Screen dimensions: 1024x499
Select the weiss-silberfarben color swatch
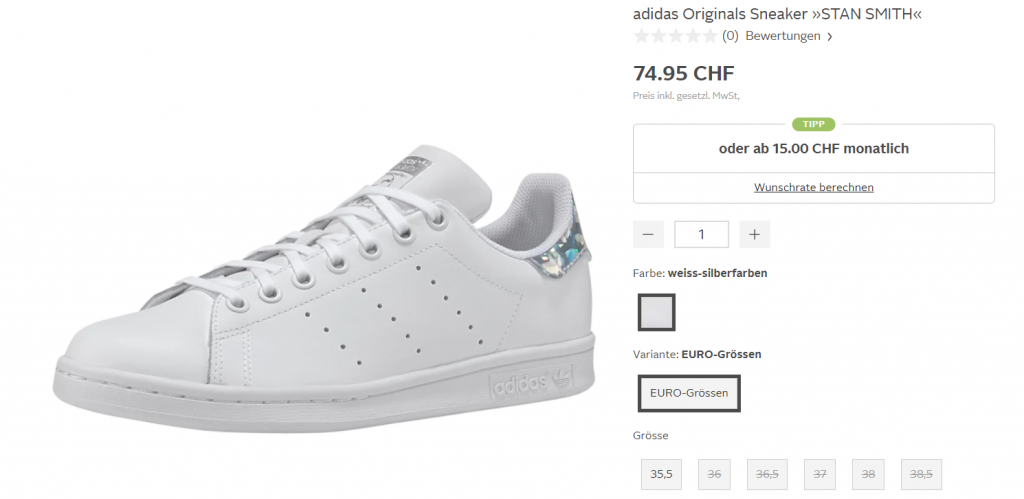[x=657, y=312]
